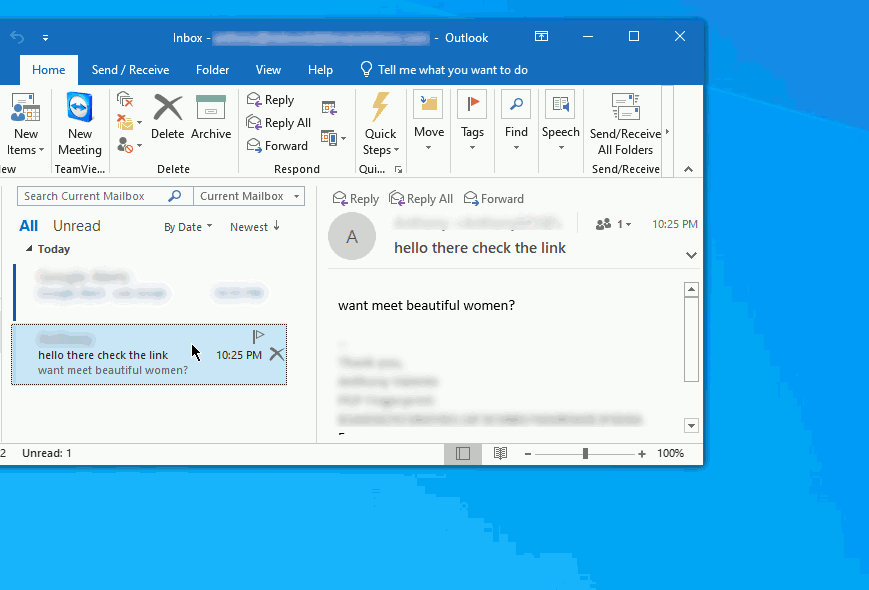Click Send/Receive All Folders

tap(625, 122)
